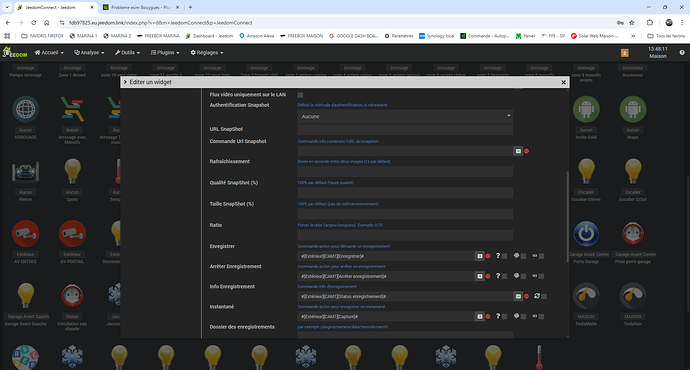Viewport: 690px width, 370px height.
Task: Toggle the Editer un widget header chevron
Action: point(125,82)
